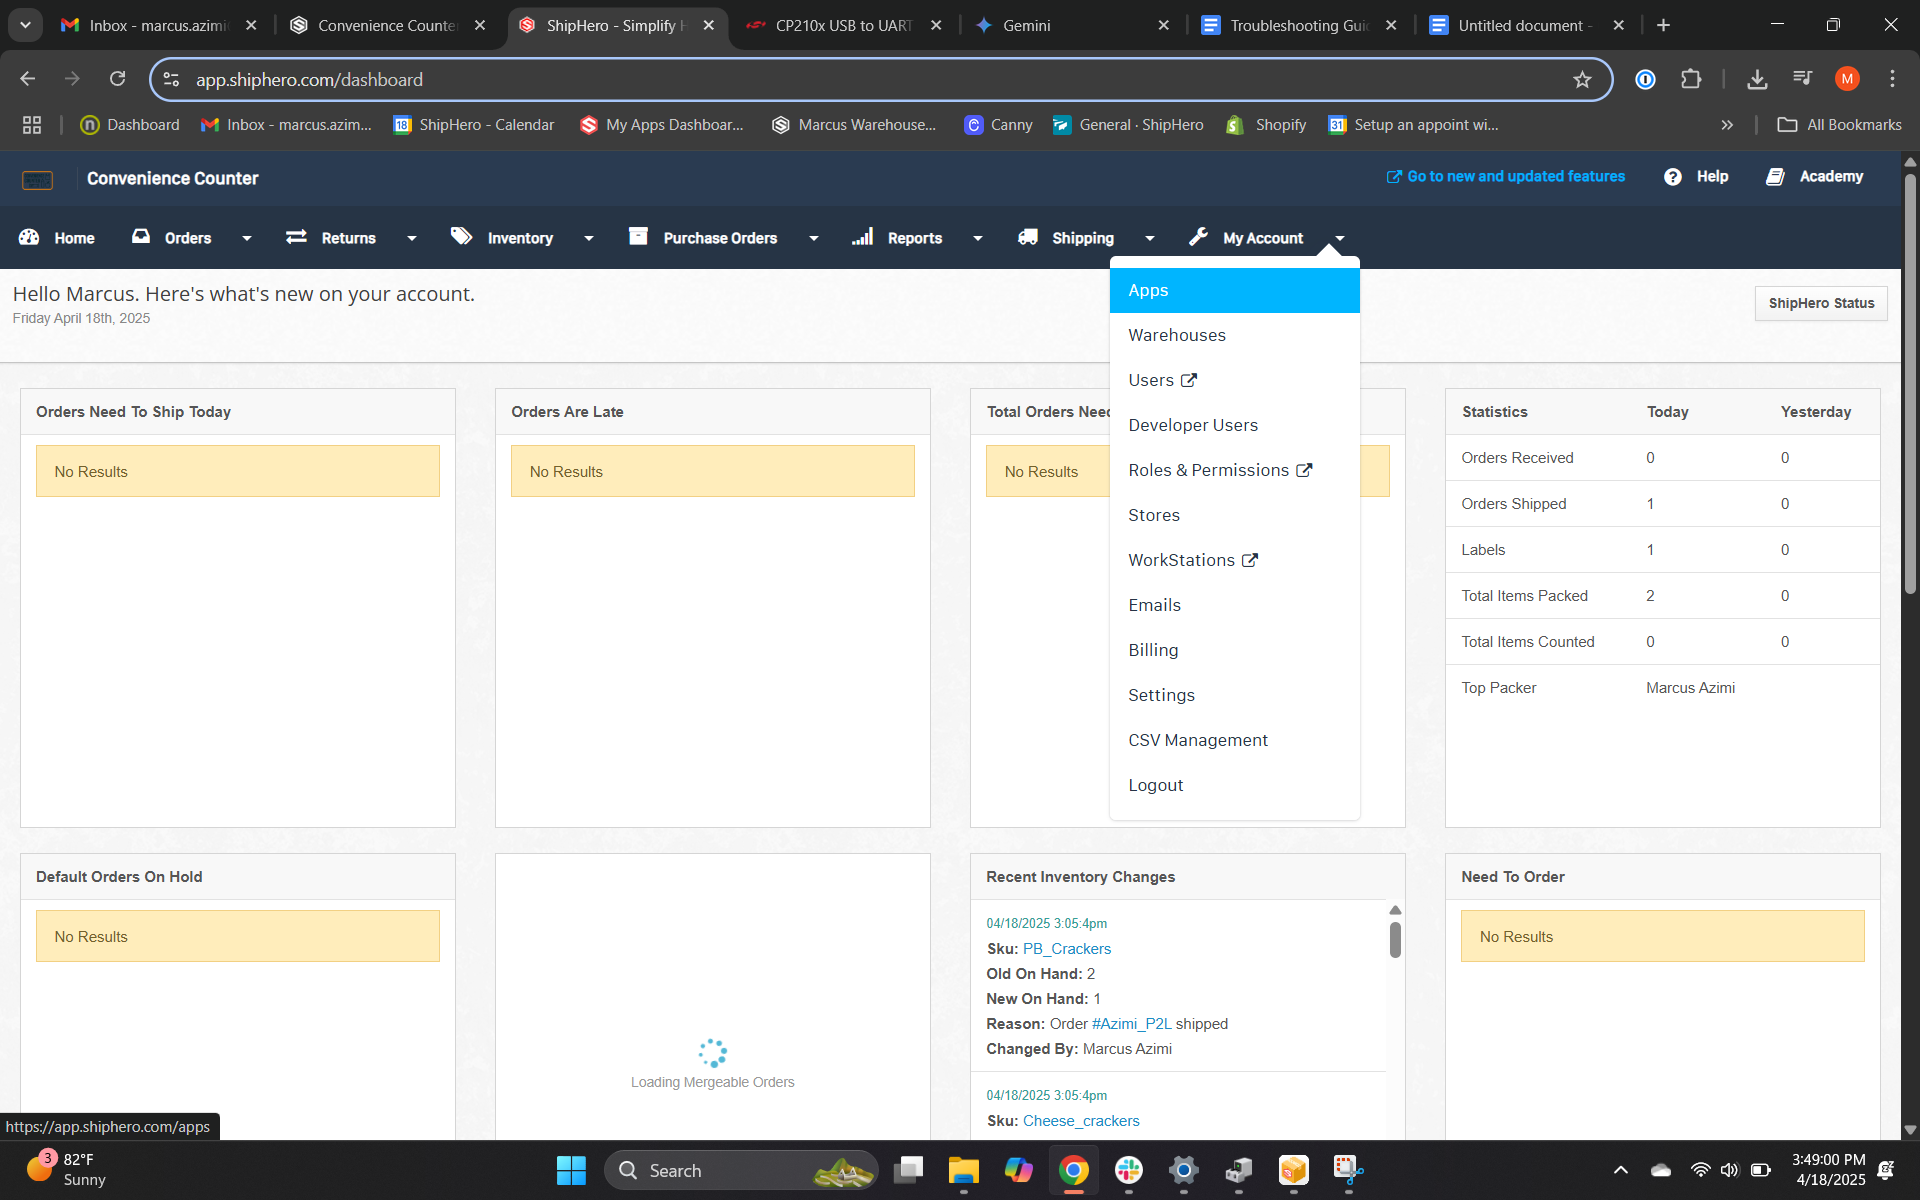Open the Chrome tab search chevron
Viewport: 1920px width, 1200px height.
[x=25, y=25]
